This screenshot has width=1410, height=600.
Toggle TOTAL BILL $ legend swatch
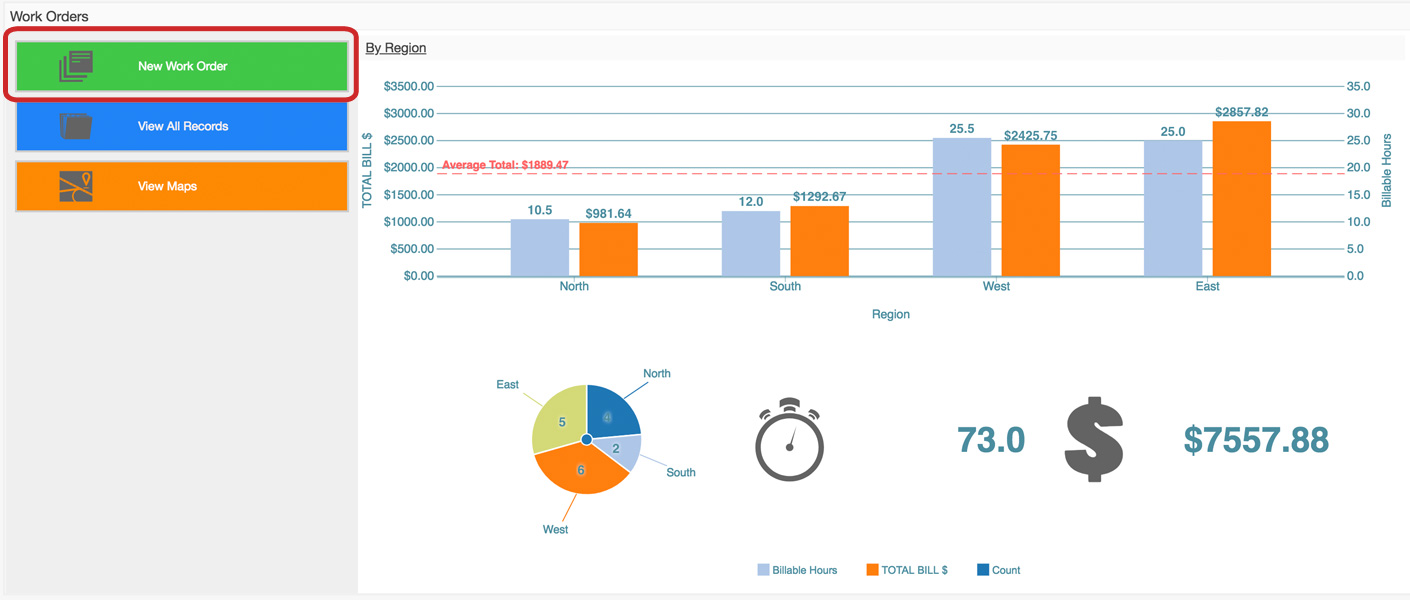pos(872,570)
